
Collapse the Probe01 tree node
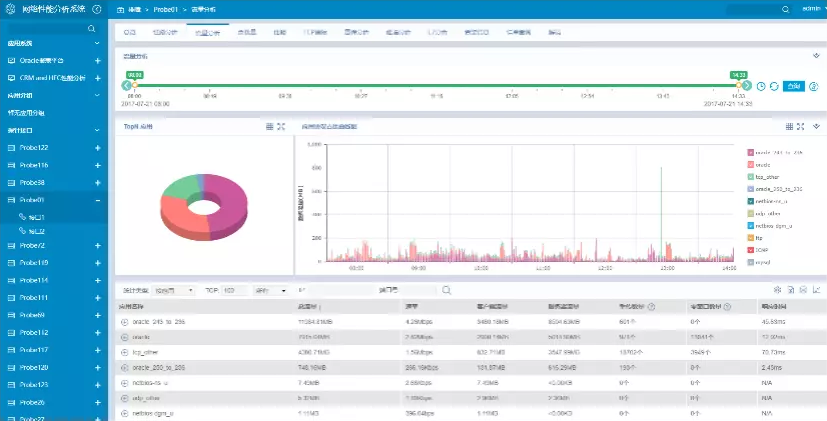tap(97, 200)
